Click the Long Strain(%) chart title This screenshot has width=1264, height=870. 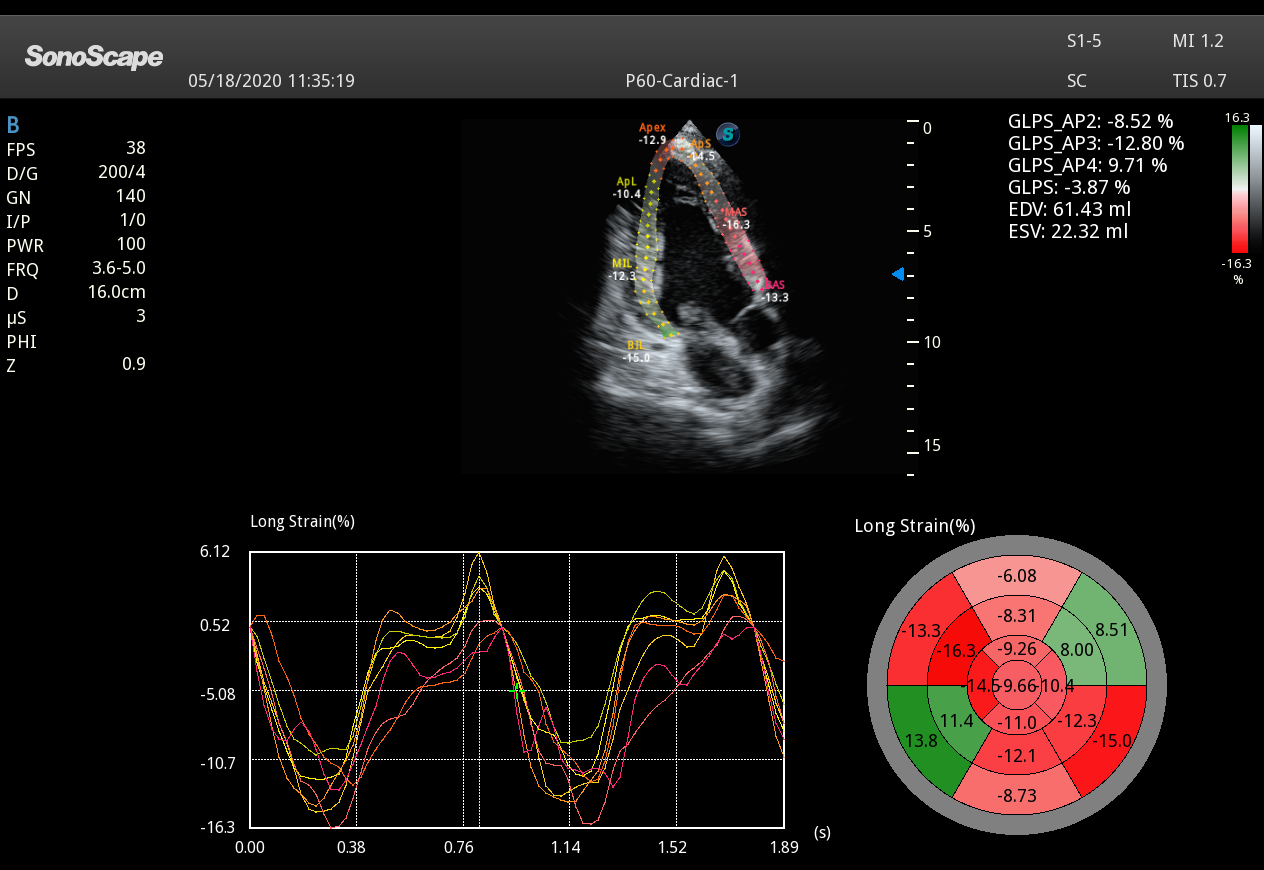[302, 521]
